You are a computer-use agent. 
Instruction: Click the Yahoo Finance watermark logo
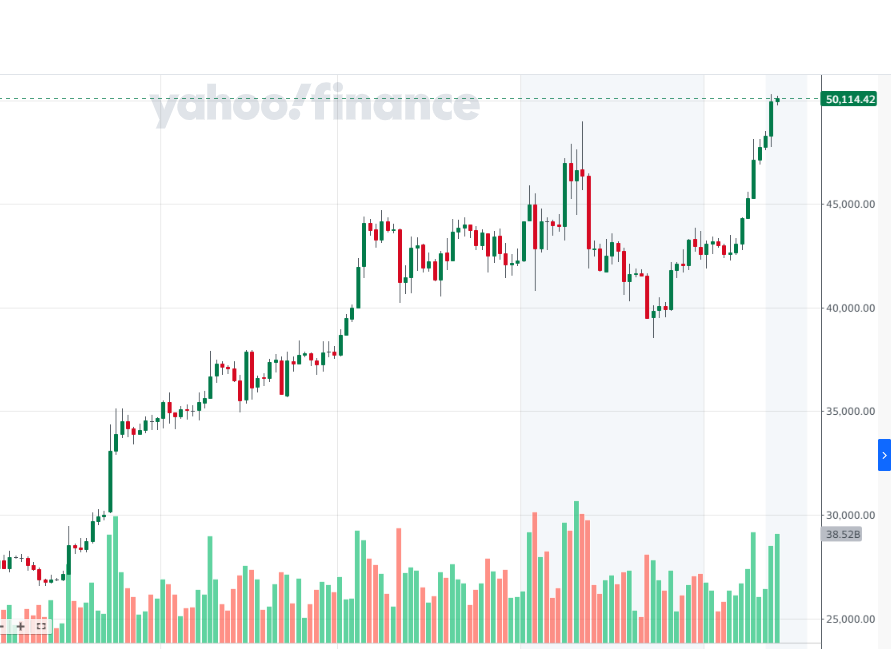(315, 105)
